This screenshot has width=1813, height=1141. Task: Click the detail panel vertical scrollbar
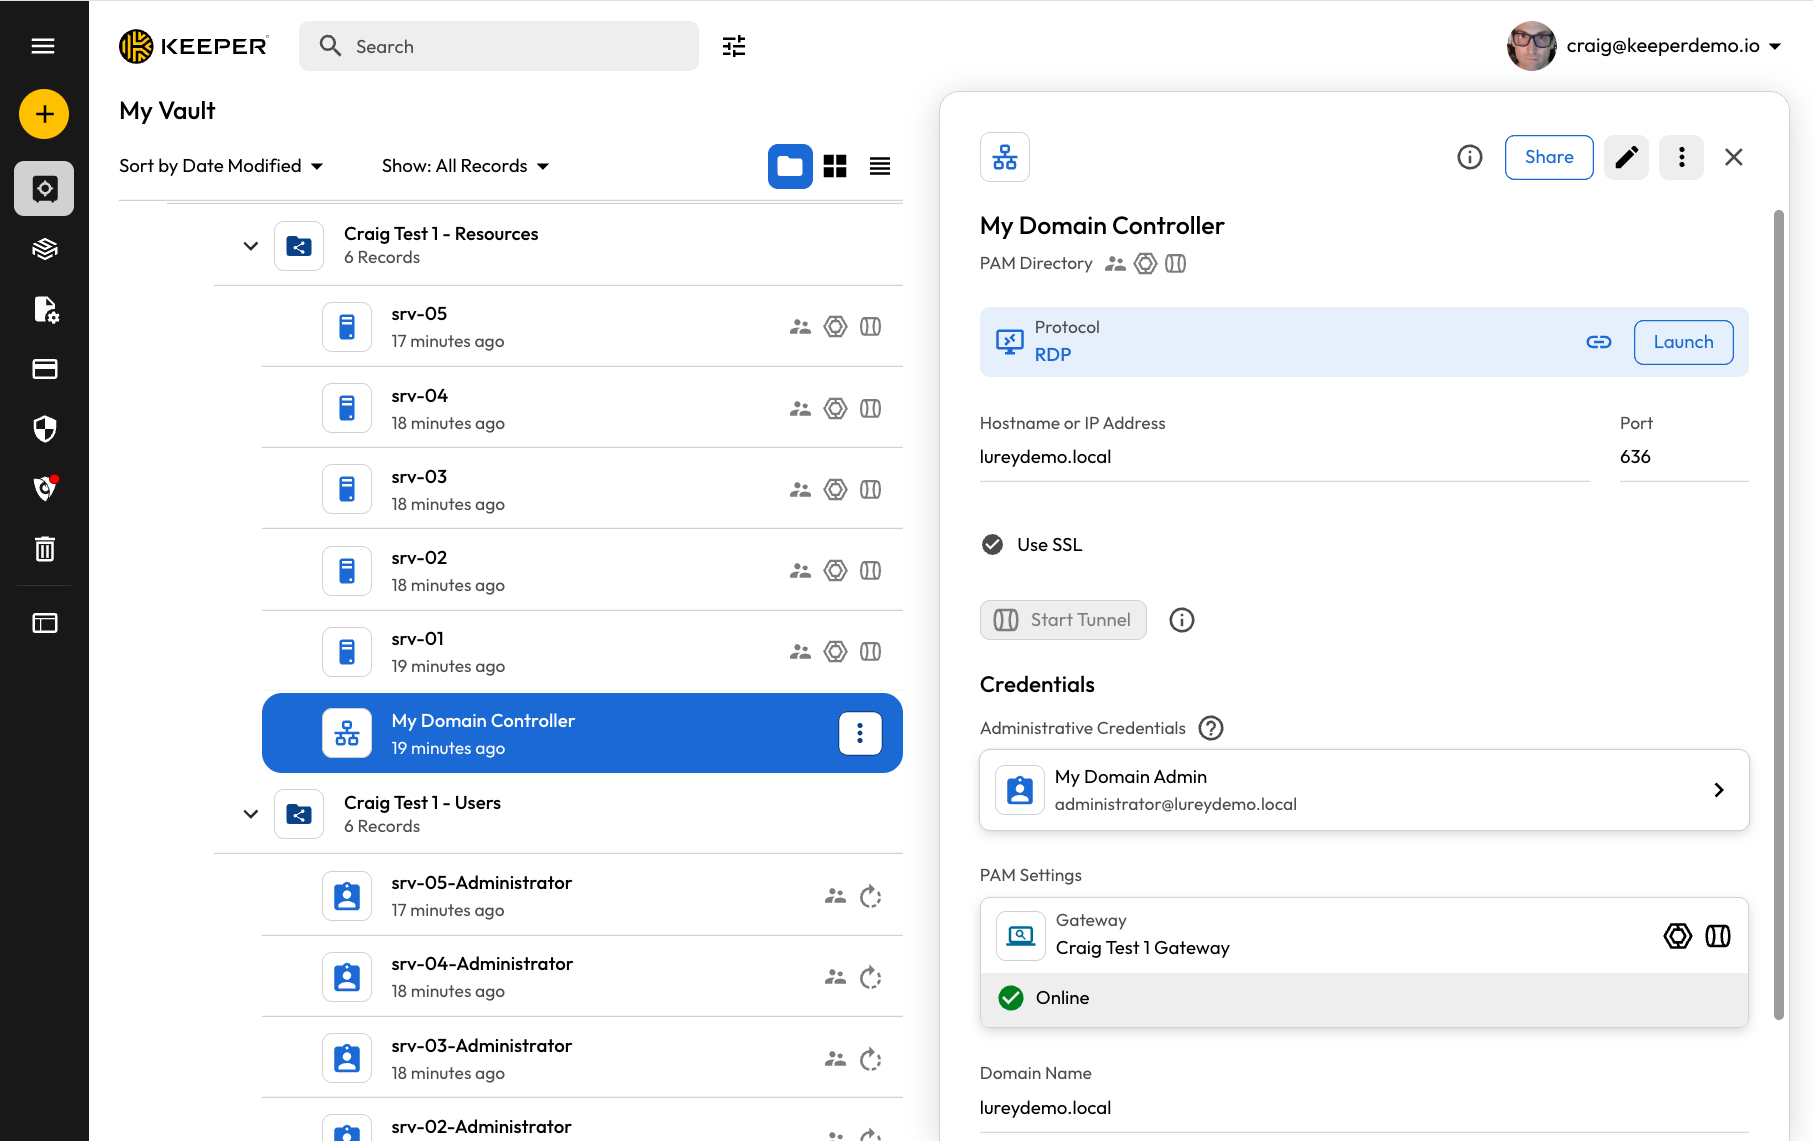pos(1778,614)
